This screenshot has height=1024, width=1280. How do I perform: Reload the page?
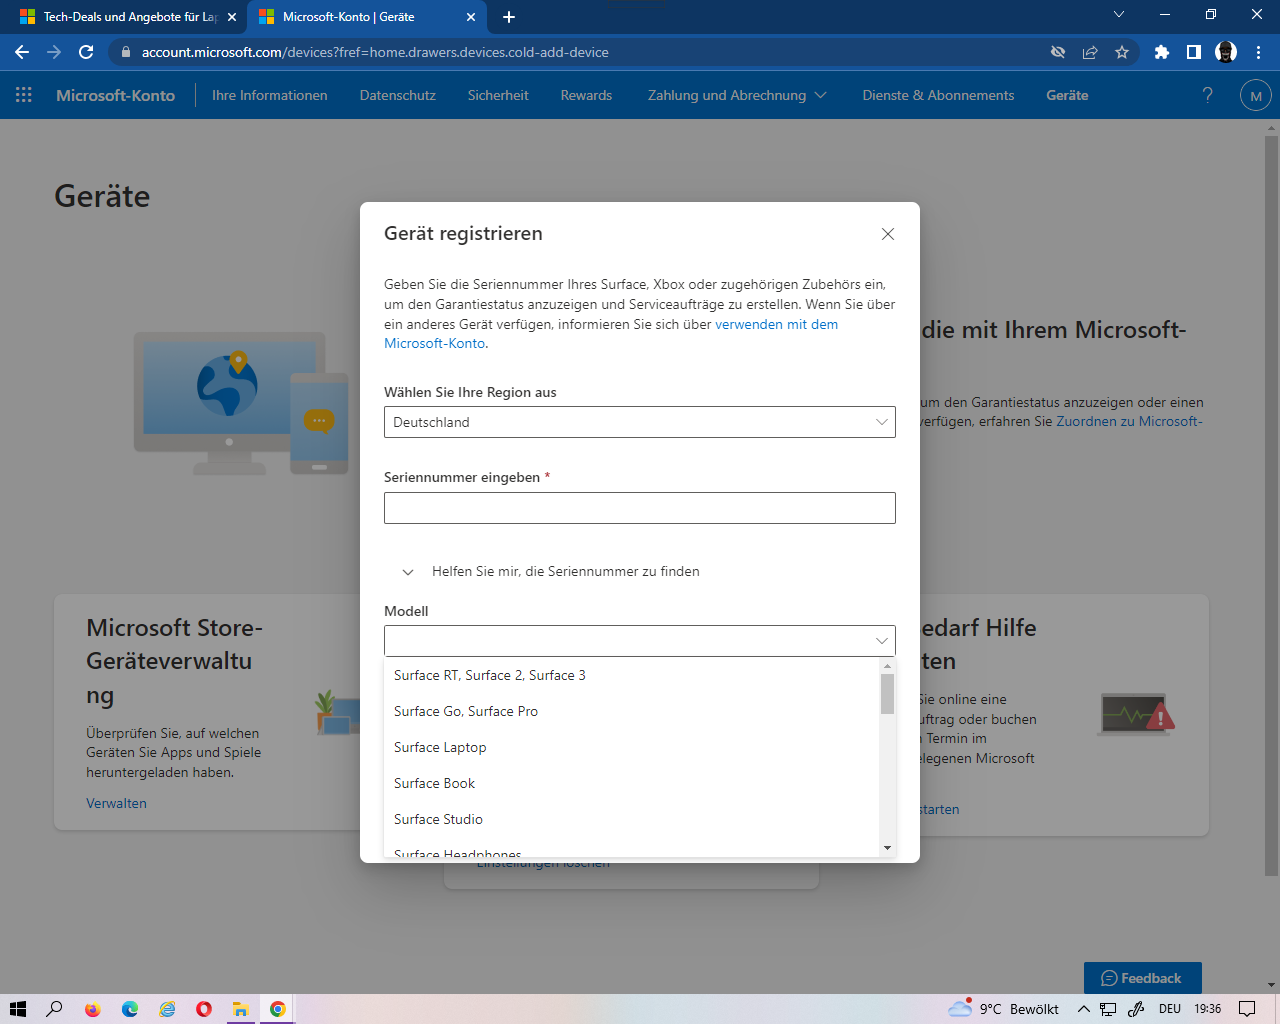(x=86, y=52)
